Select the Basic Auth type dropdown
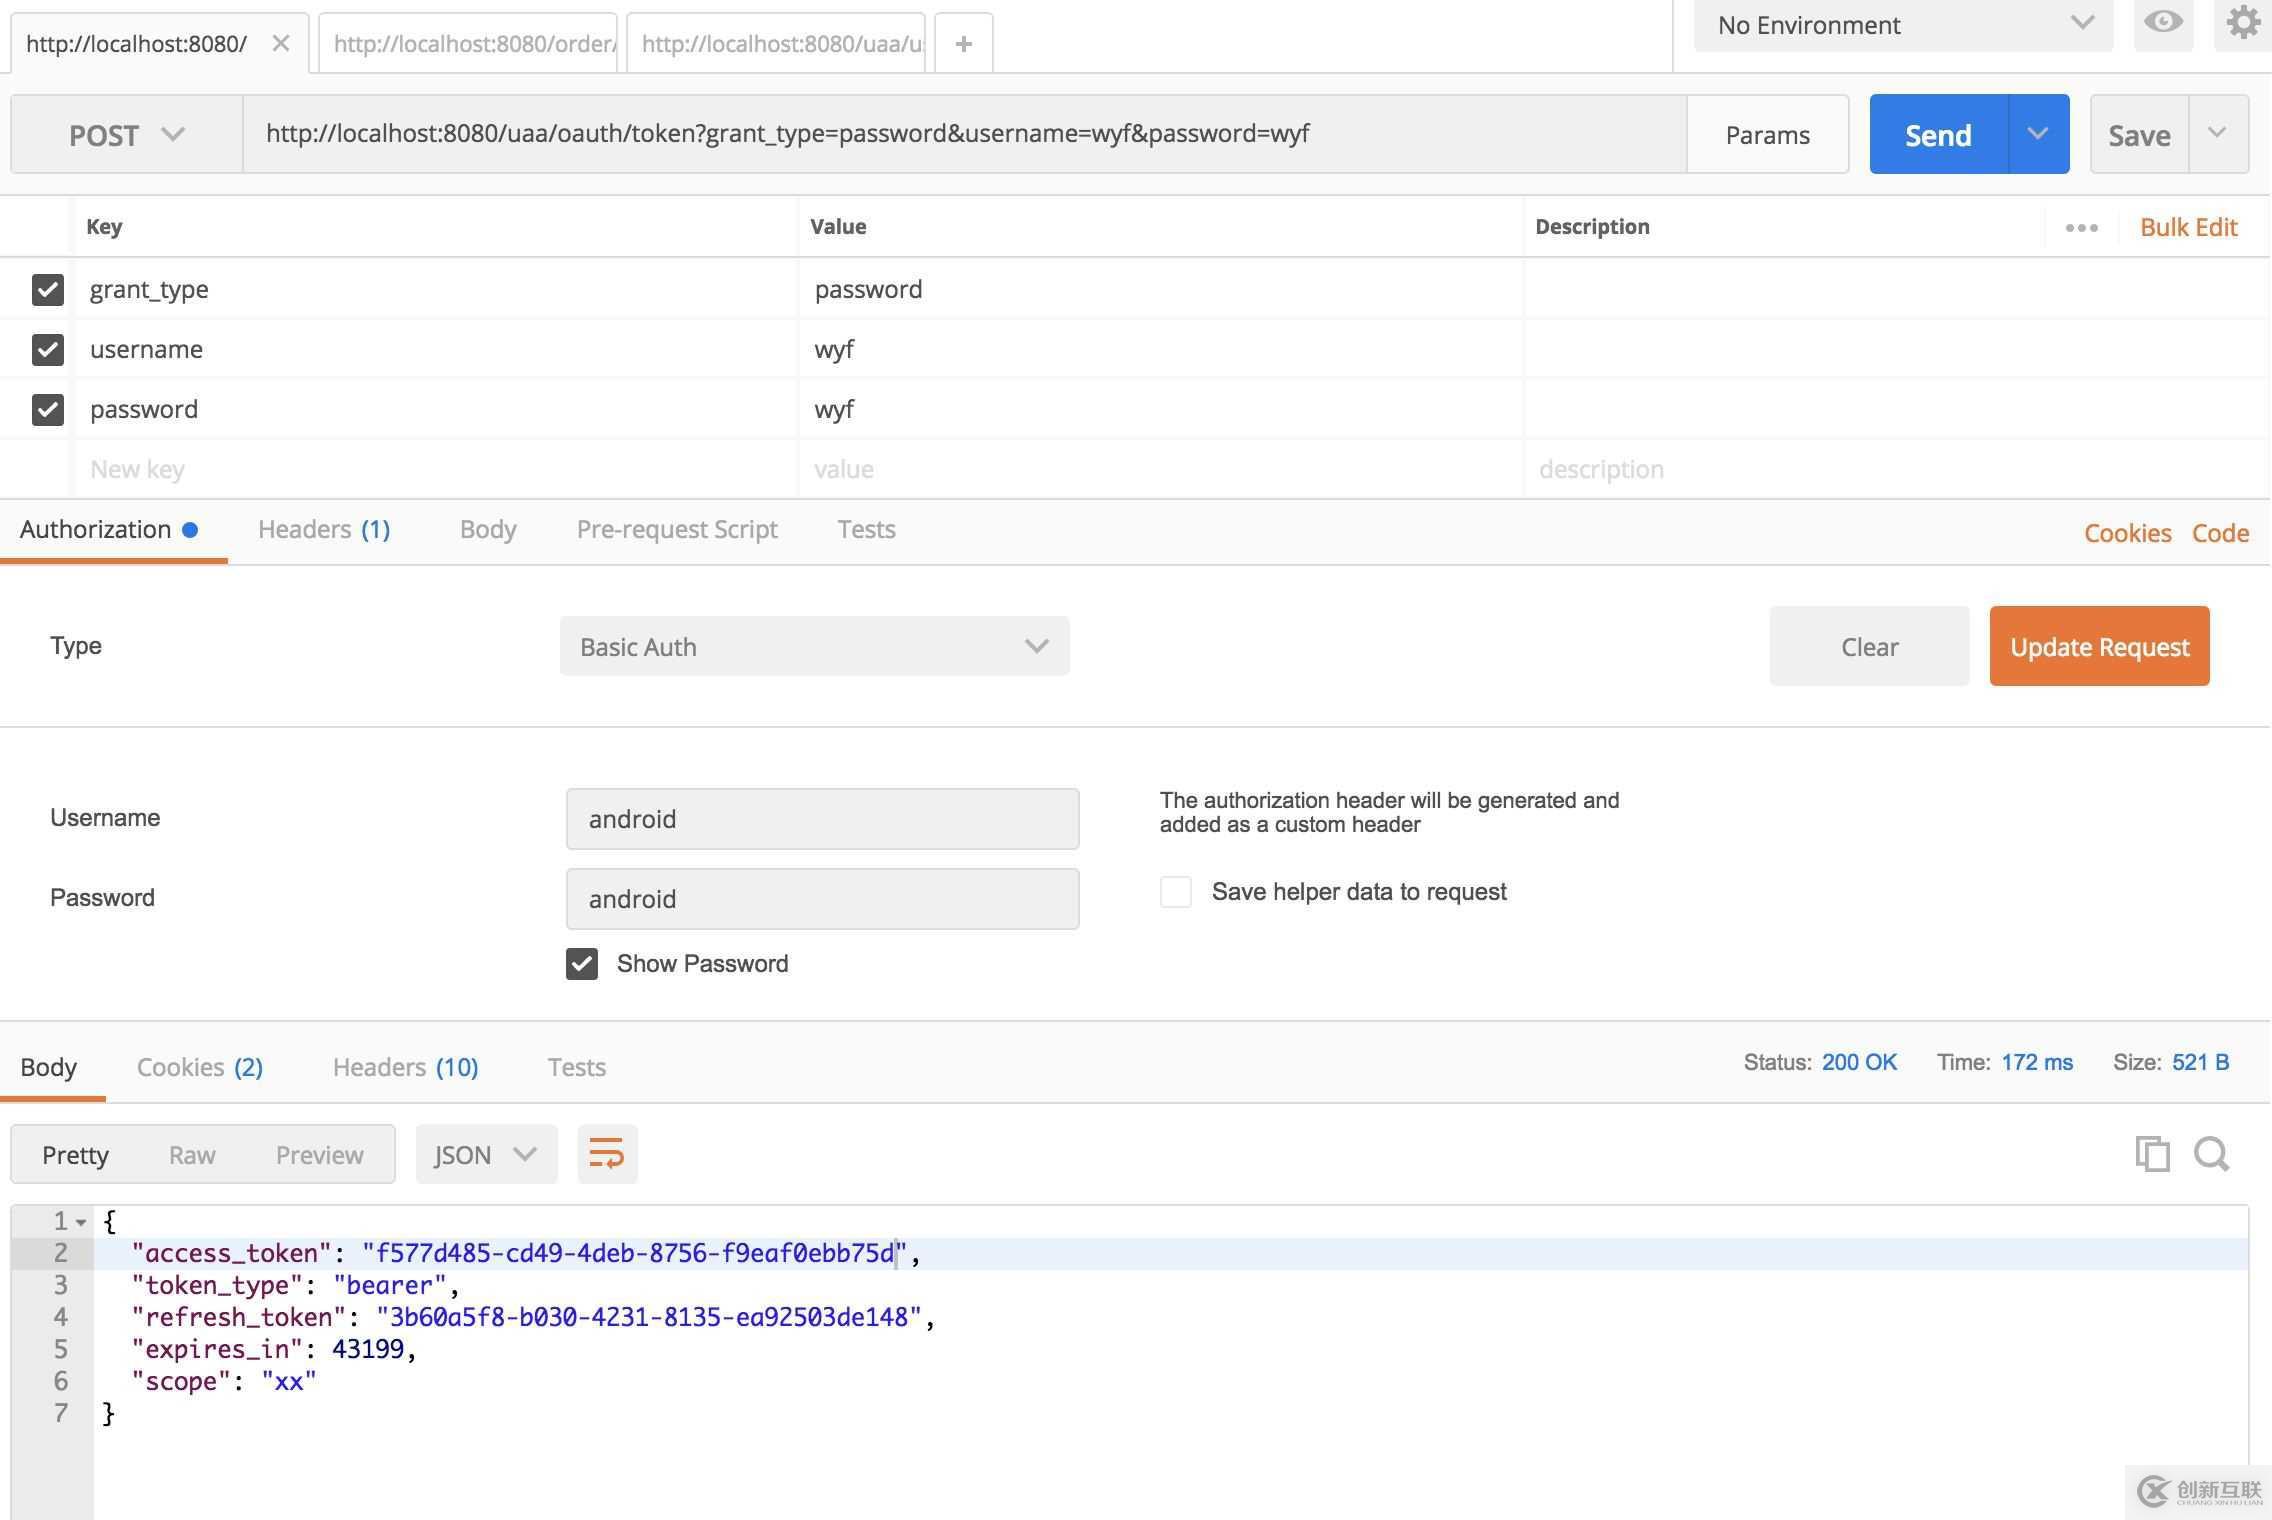The image size is (2272, 1520). (812, 645)
